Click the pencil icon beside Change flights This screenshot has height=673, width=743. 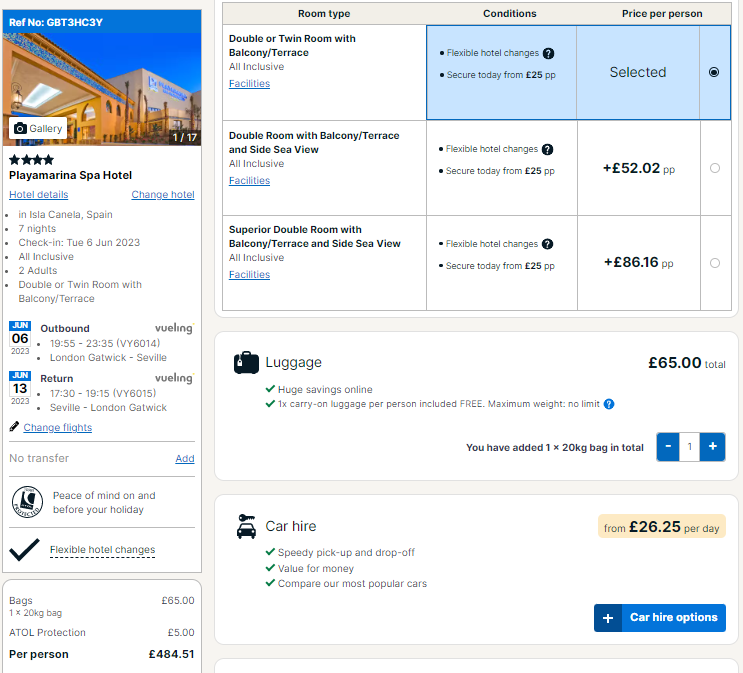coord(14,427)
